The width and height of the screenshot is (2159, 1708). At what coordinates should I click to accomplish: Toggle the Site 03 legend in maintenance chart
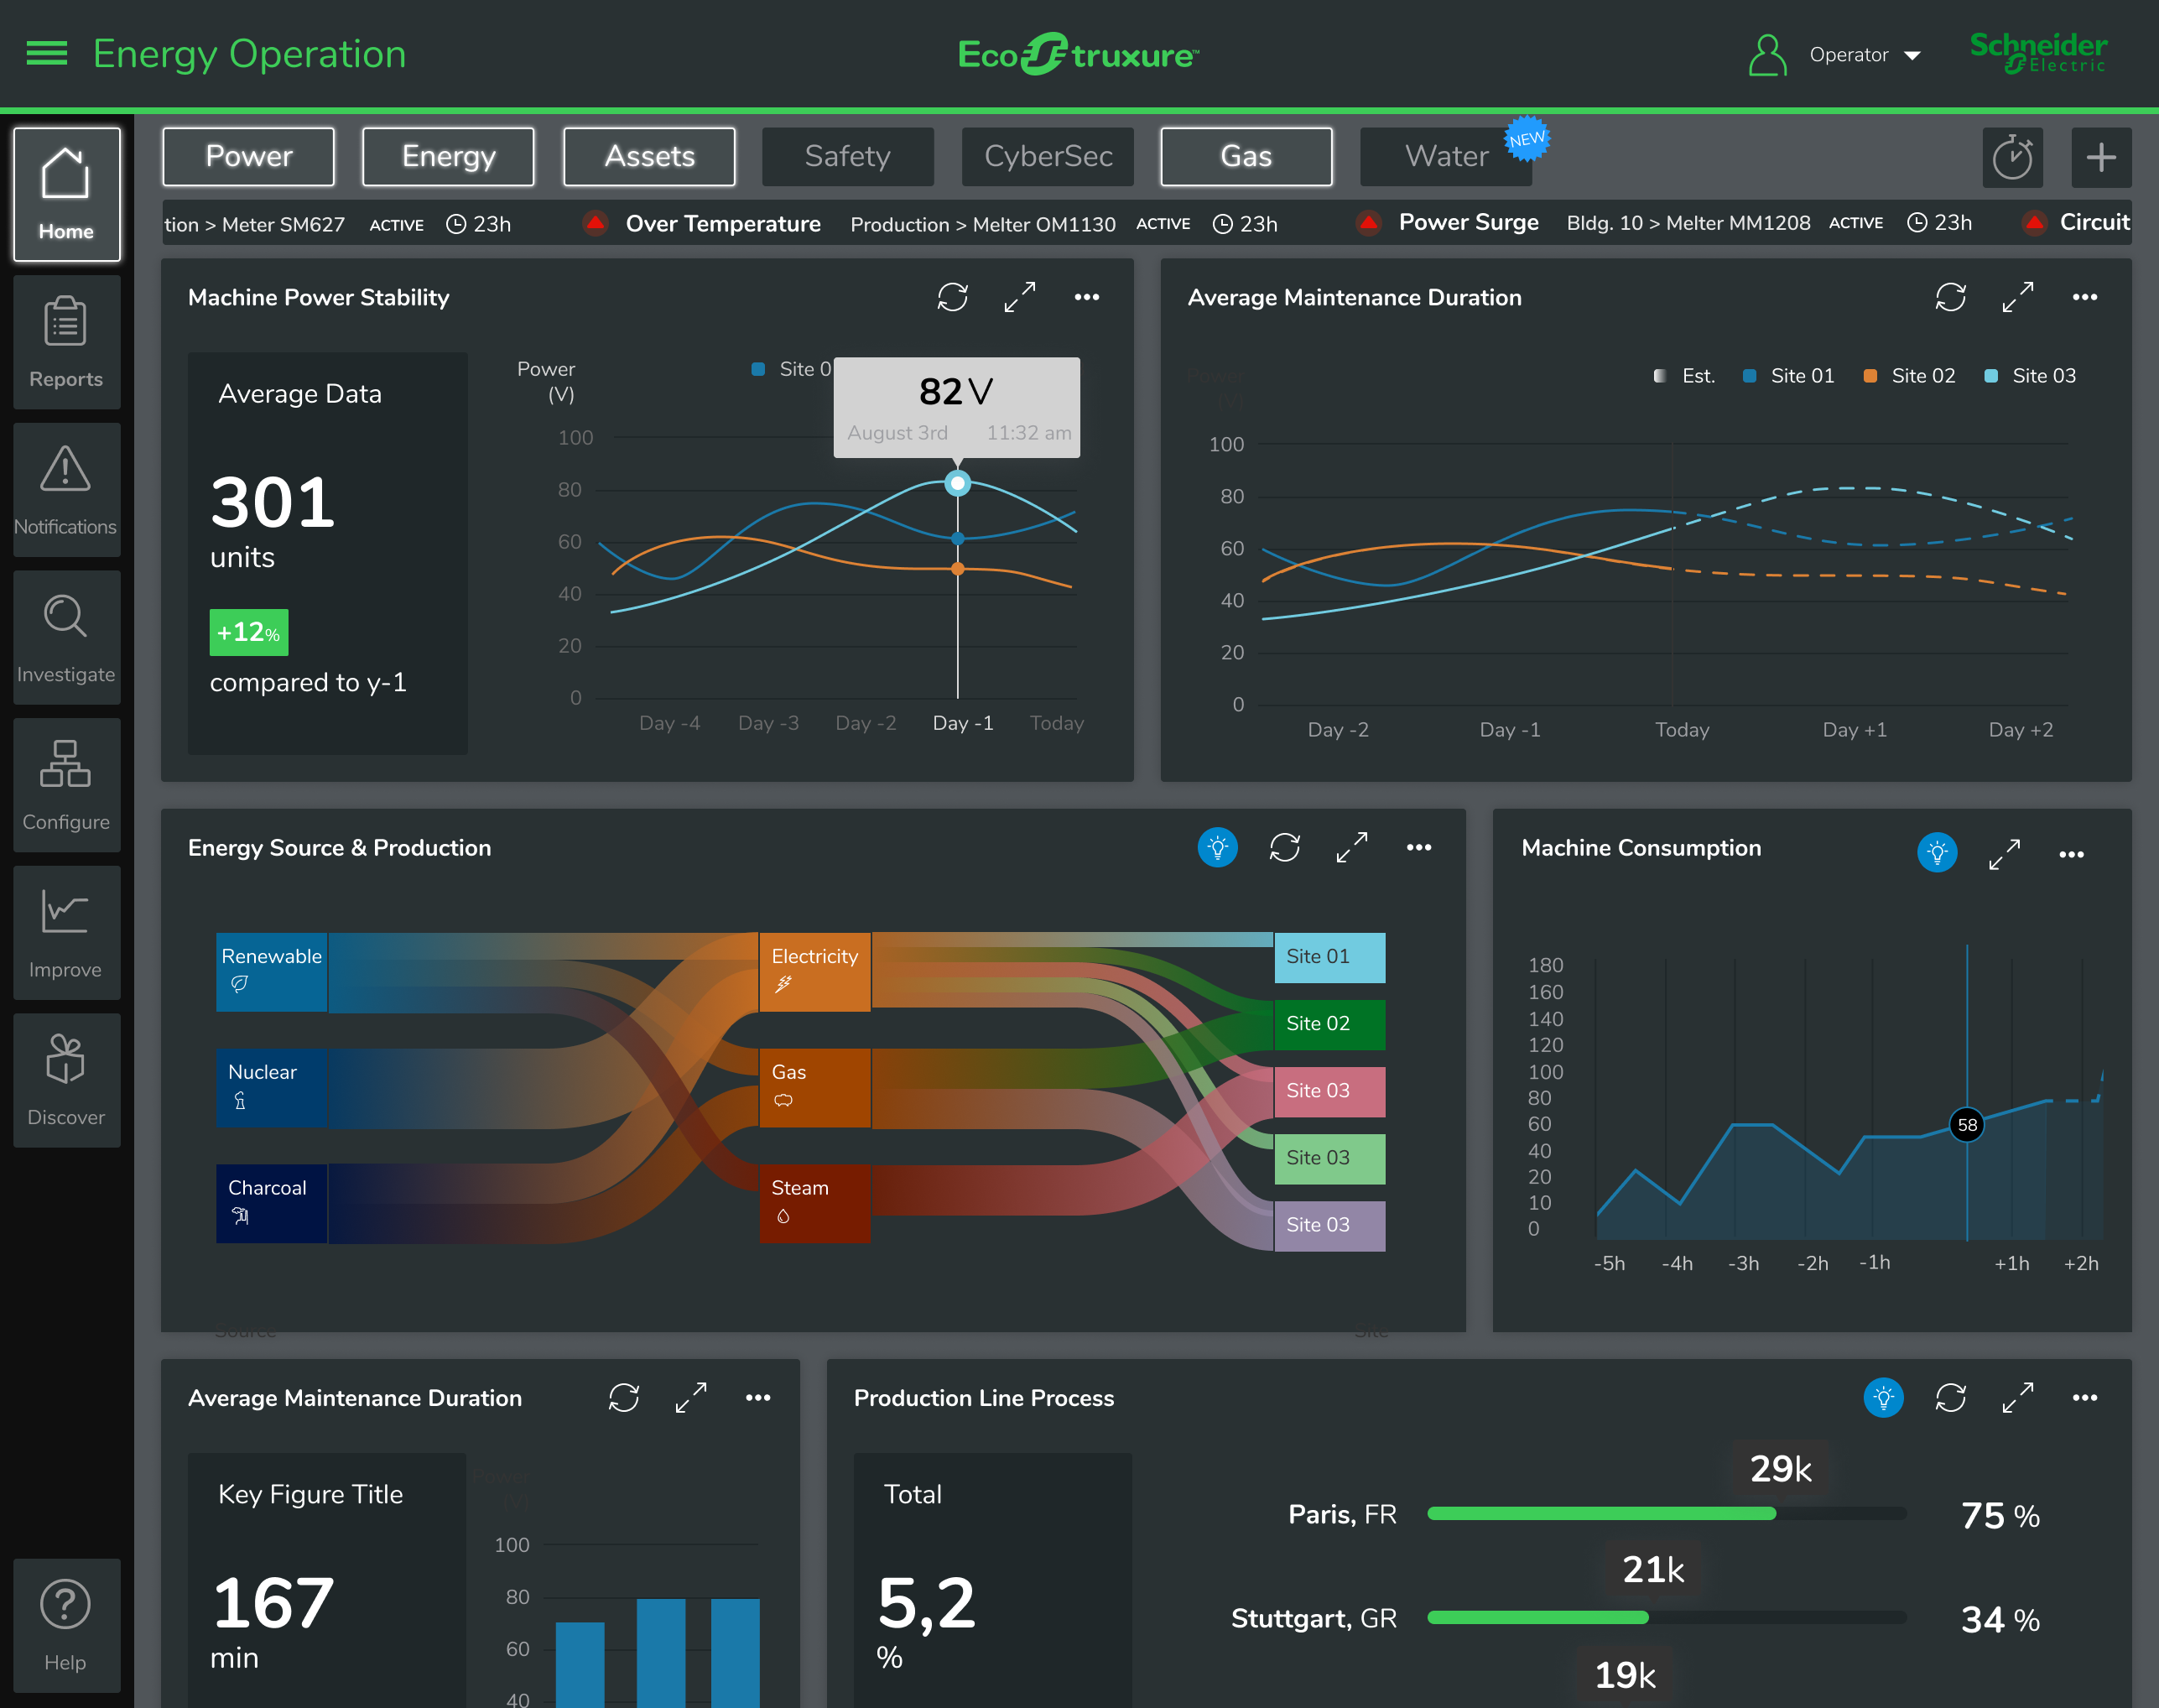click(2030, 376)
